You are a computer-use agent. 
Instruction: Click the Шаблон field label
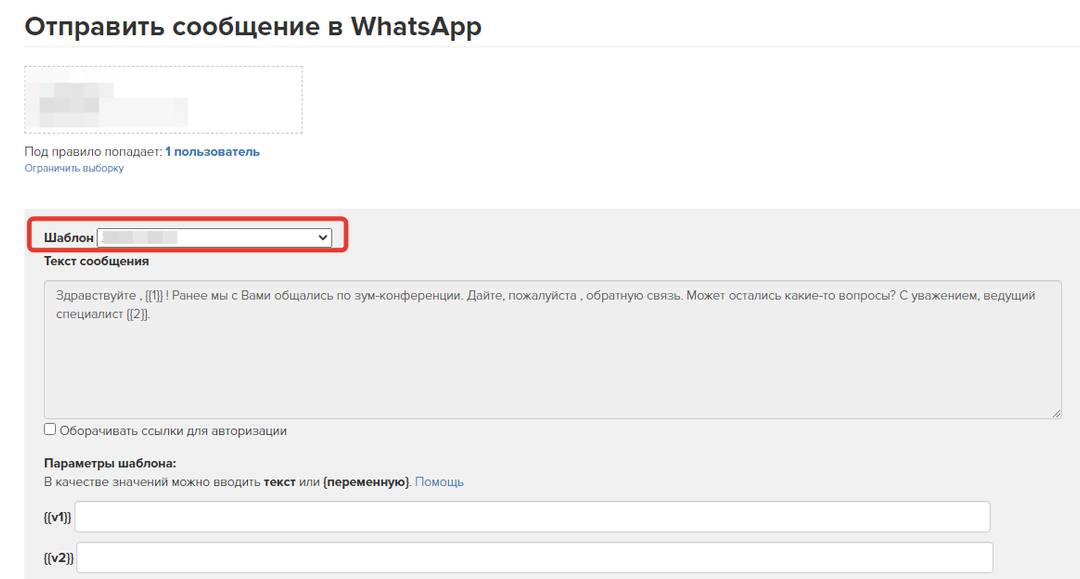(68, 238)
